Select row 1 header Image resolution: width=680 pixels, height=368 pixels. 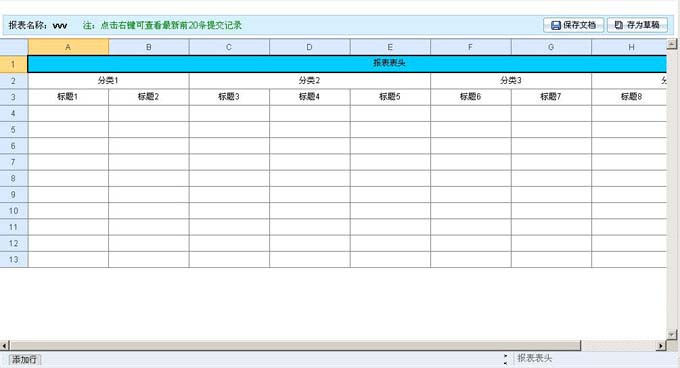pyautogui.click(x=13, y=64)
